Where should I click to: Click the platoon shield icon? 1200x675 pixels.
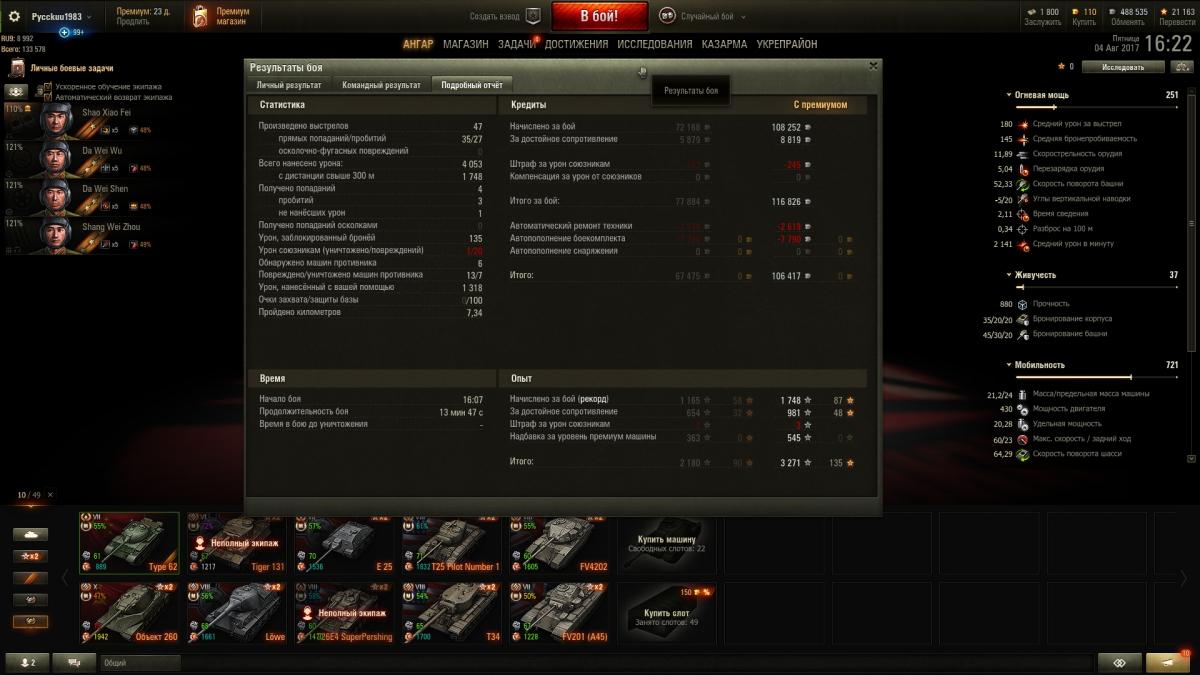point(533,16)
